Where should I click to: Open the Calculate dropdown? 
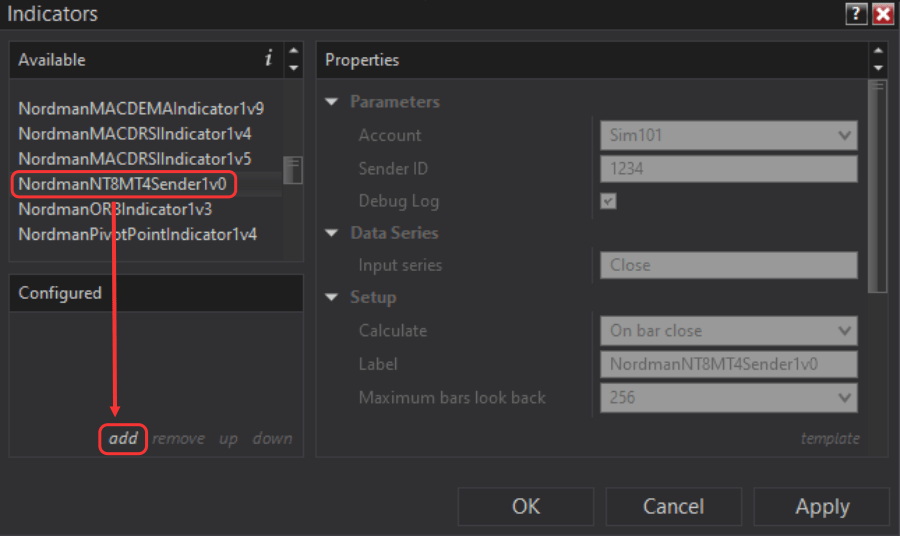coord(729,331)
